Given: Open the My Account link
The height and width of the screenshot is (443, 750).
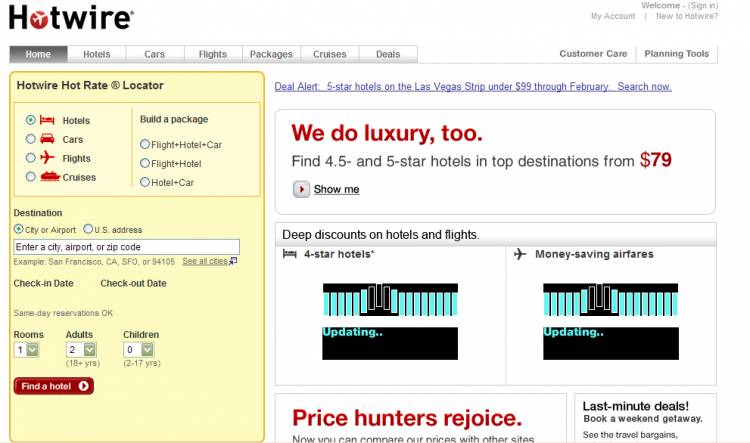Looking at the screenshot, I should [x=613, y=16].
